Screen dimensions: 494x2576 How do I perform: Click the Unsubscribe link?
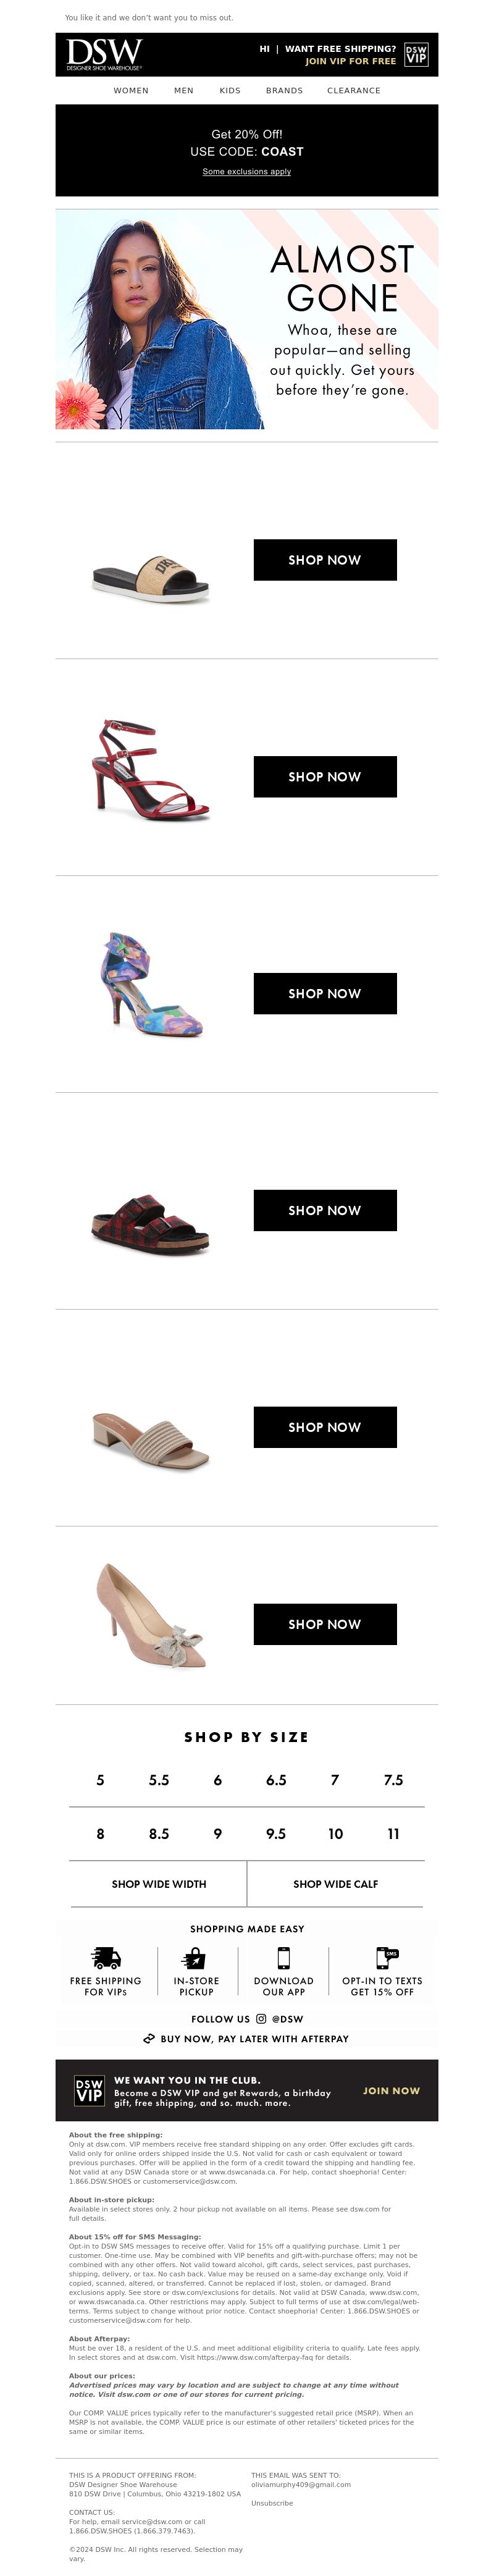click(272, 2503)
